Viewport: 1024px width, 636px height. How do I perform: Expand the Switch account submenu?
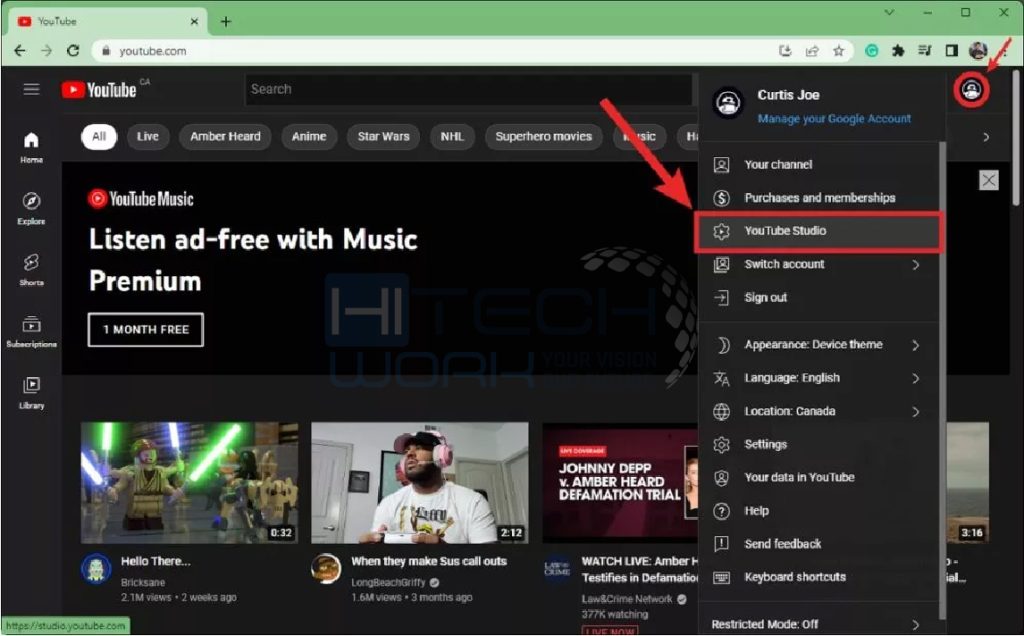point(818,264)
